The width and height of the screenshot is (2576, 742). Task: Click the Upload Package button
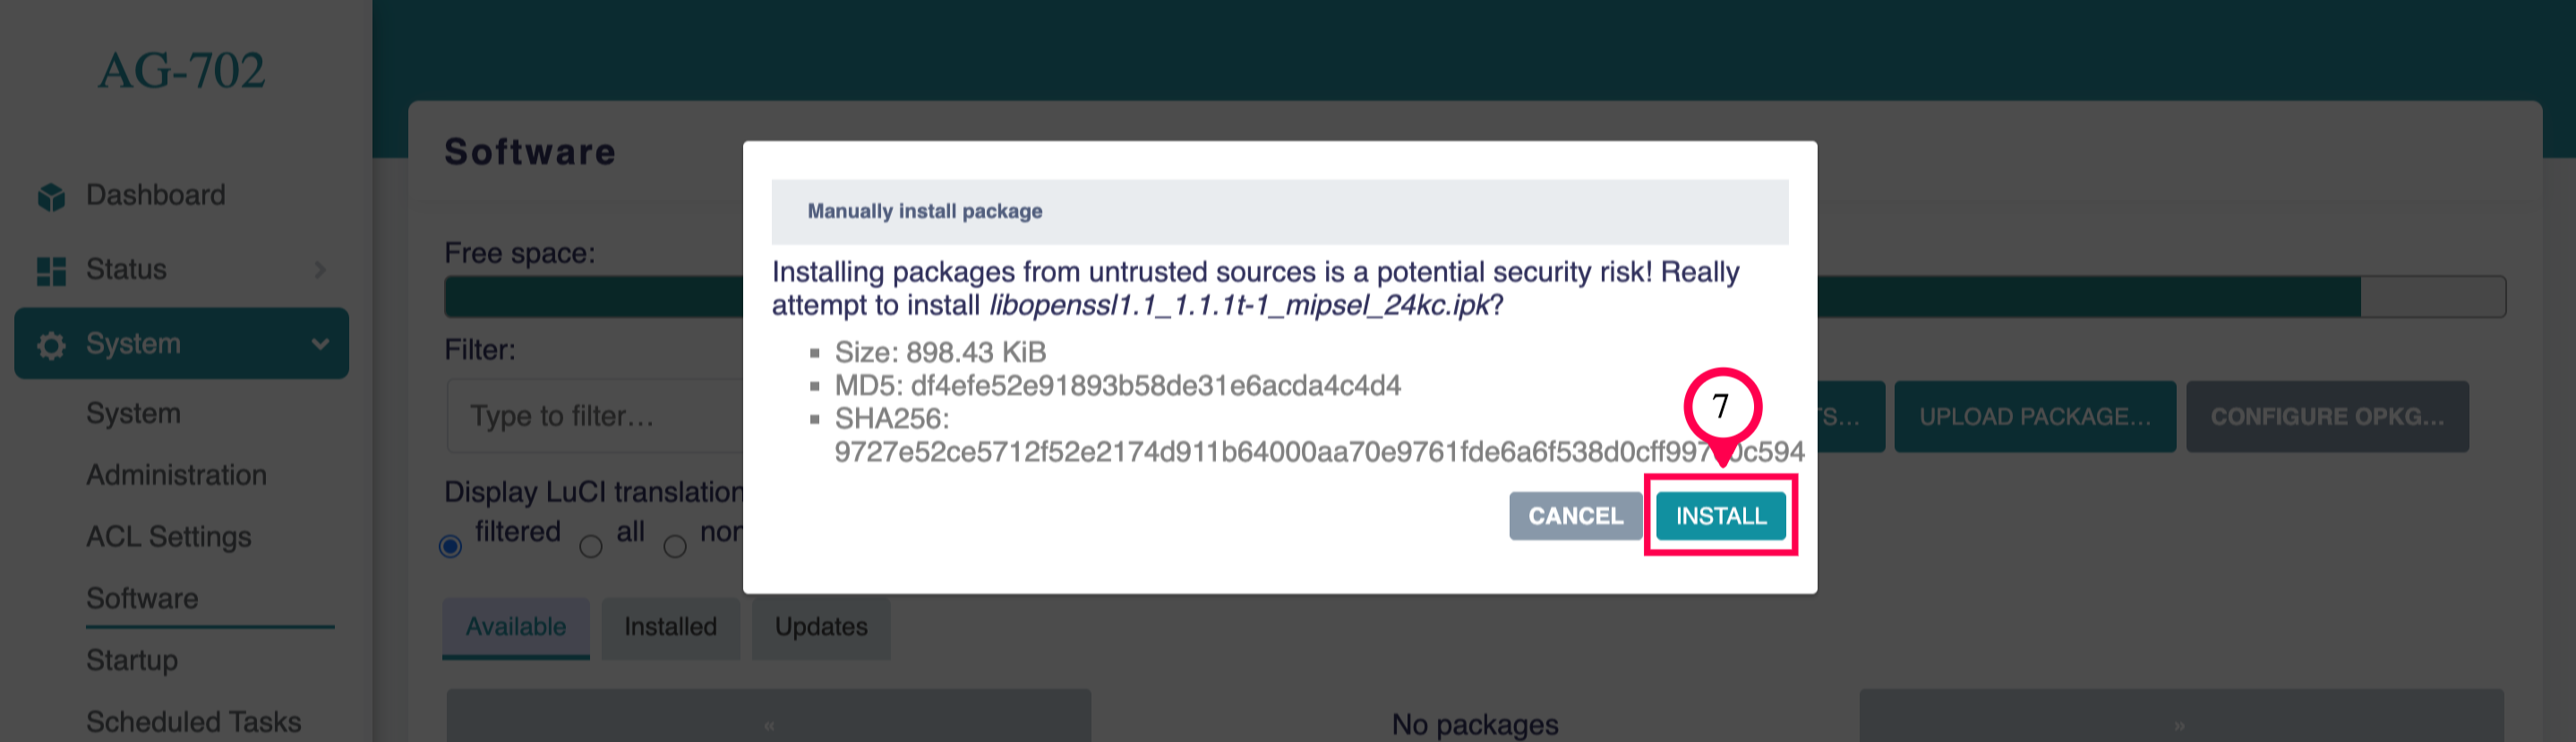pos(2034,417)
